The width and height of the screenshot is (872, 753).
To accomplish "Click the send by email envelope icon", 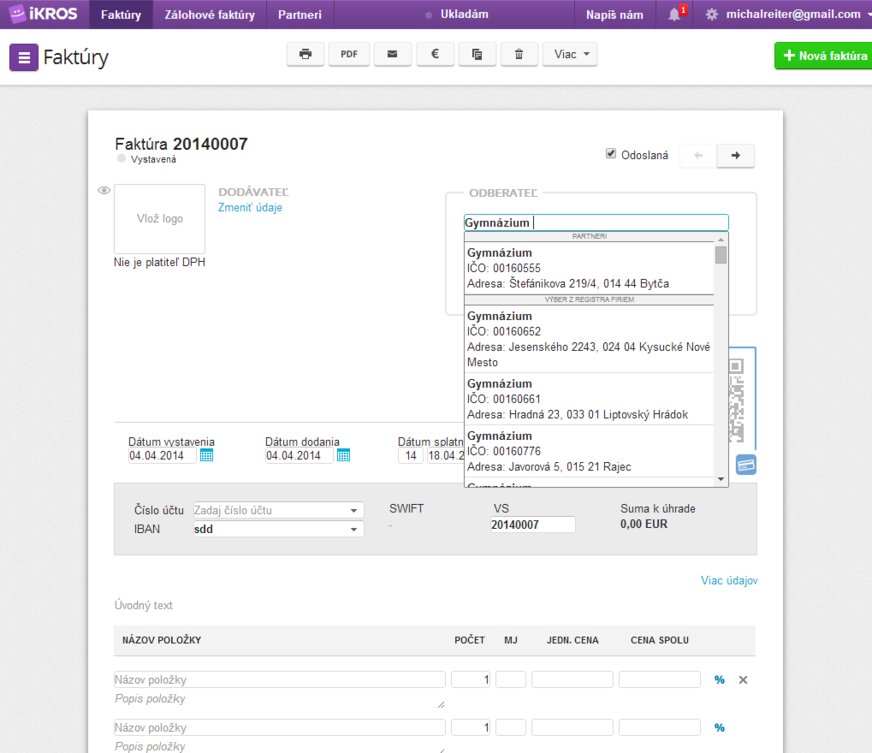I will click(392, 55).
